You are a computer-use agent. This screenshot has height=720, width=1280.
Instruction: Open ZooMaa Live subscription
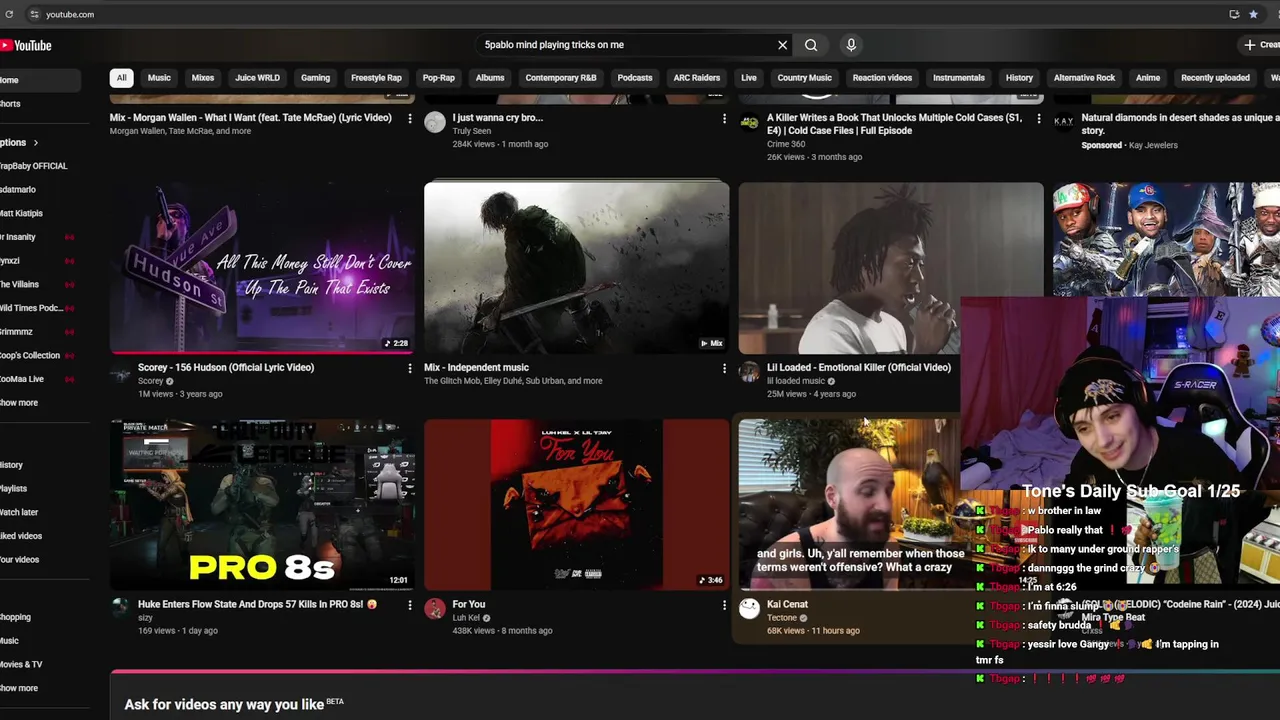click(x=22, y=379)
